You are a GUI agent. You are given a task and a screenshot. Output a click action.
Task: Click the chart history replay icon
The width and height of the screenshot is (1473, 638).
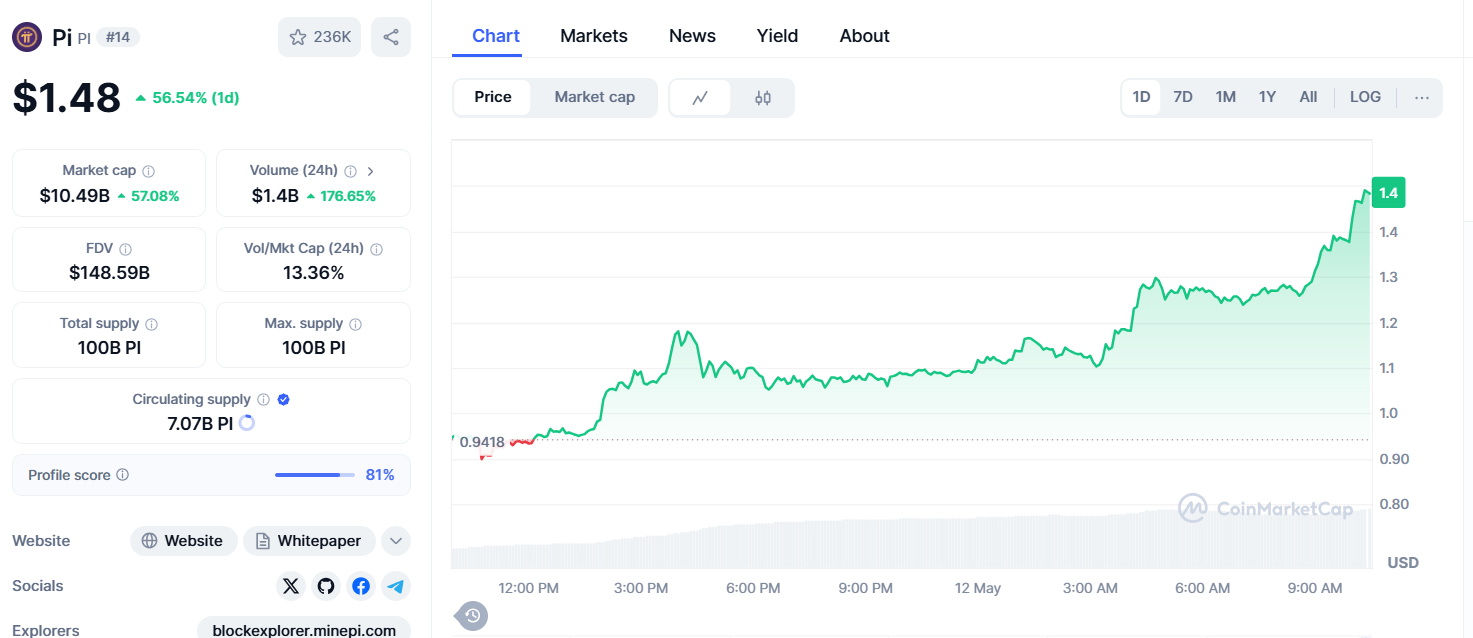pyautogui.click(x=474, y=615)
